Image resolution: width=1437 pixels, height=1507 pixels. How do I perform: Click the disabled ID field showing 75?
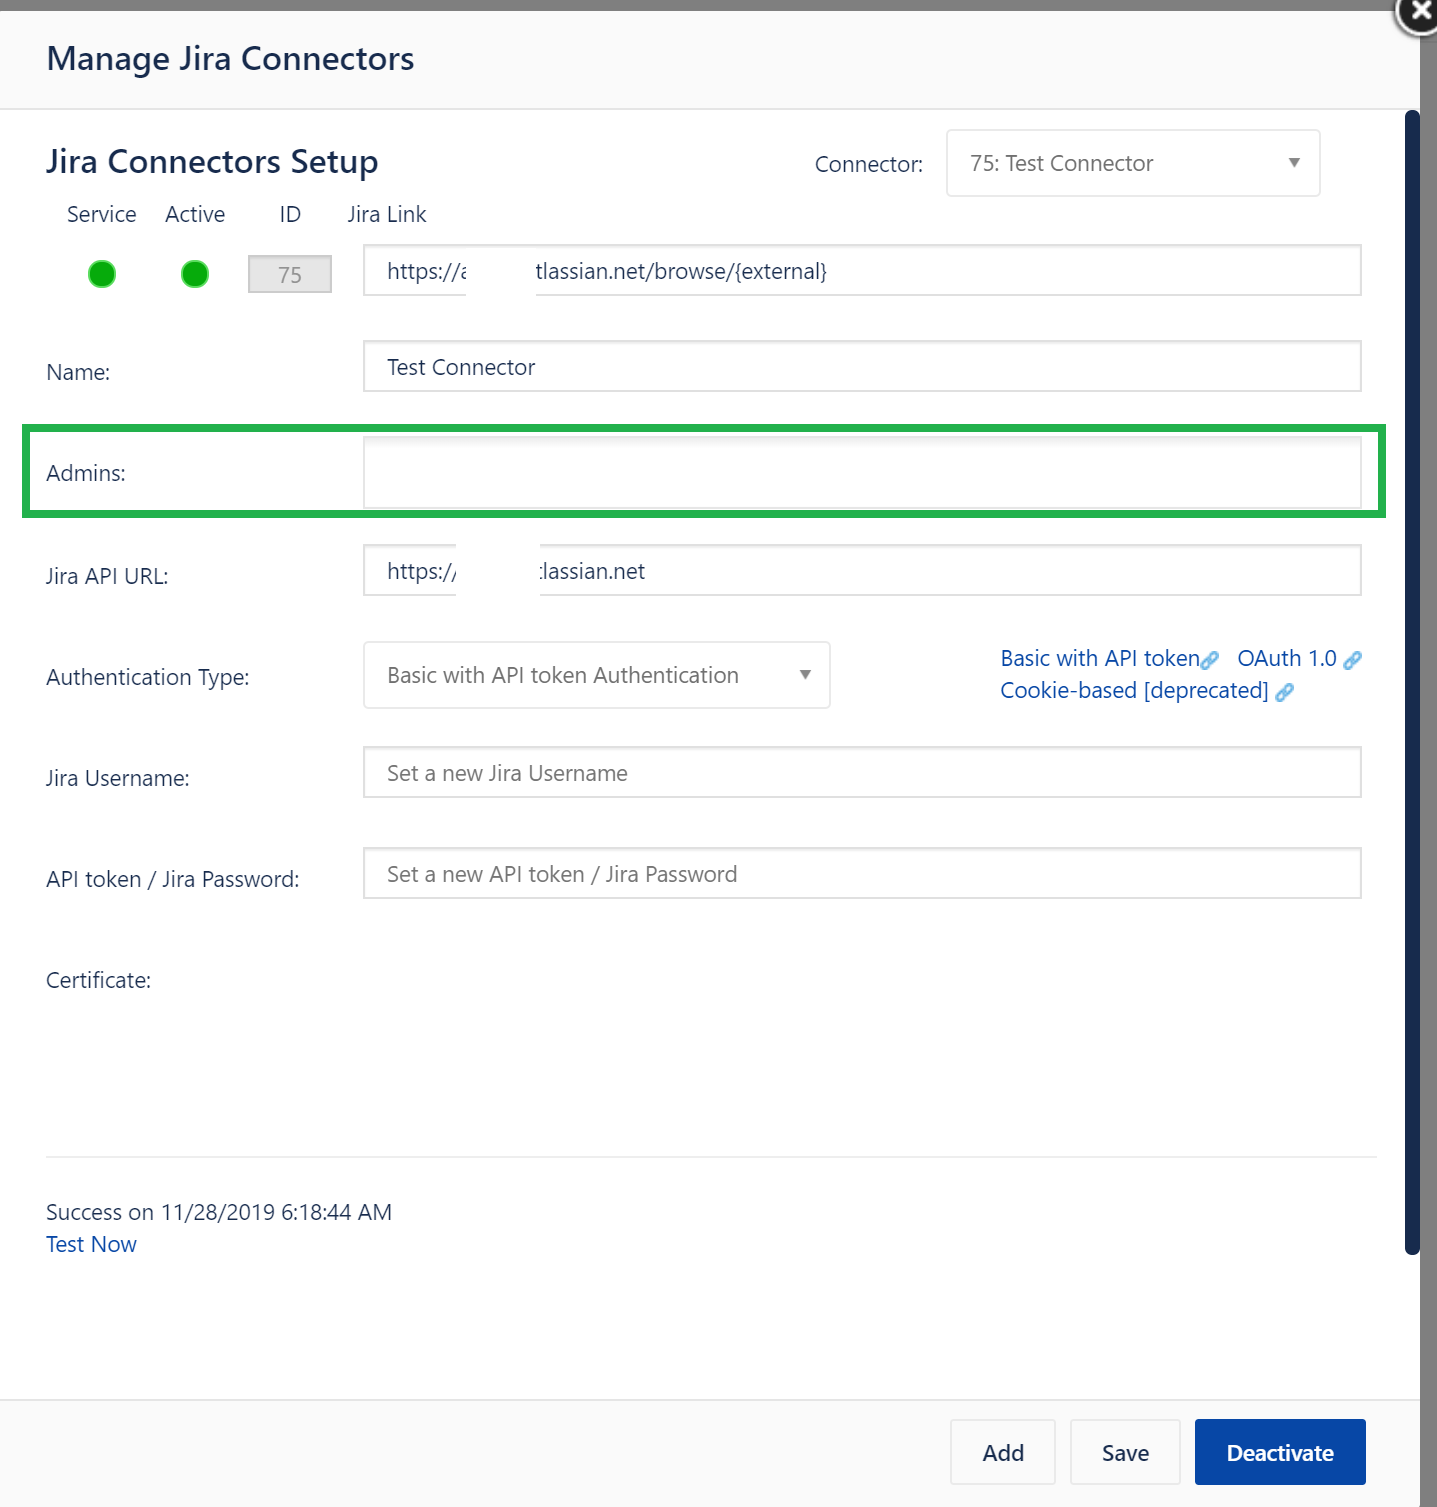pos(290,274)
